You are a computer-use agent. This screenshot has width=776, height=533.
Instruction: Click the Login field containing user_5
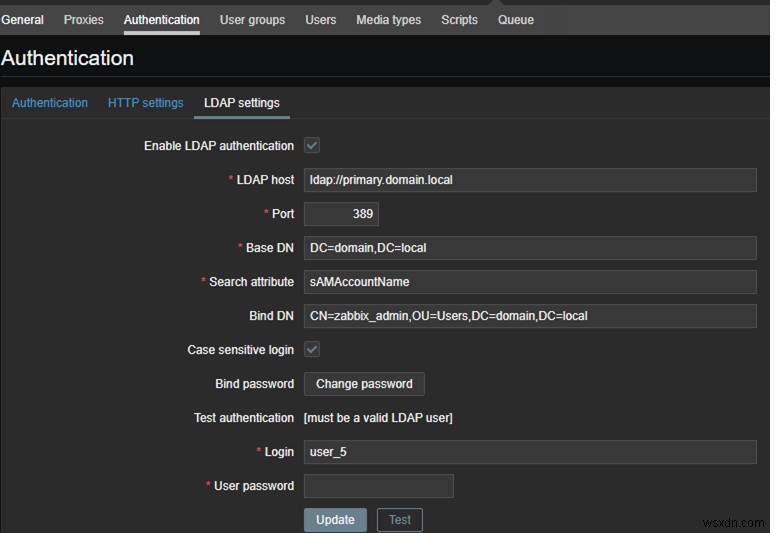530,452
